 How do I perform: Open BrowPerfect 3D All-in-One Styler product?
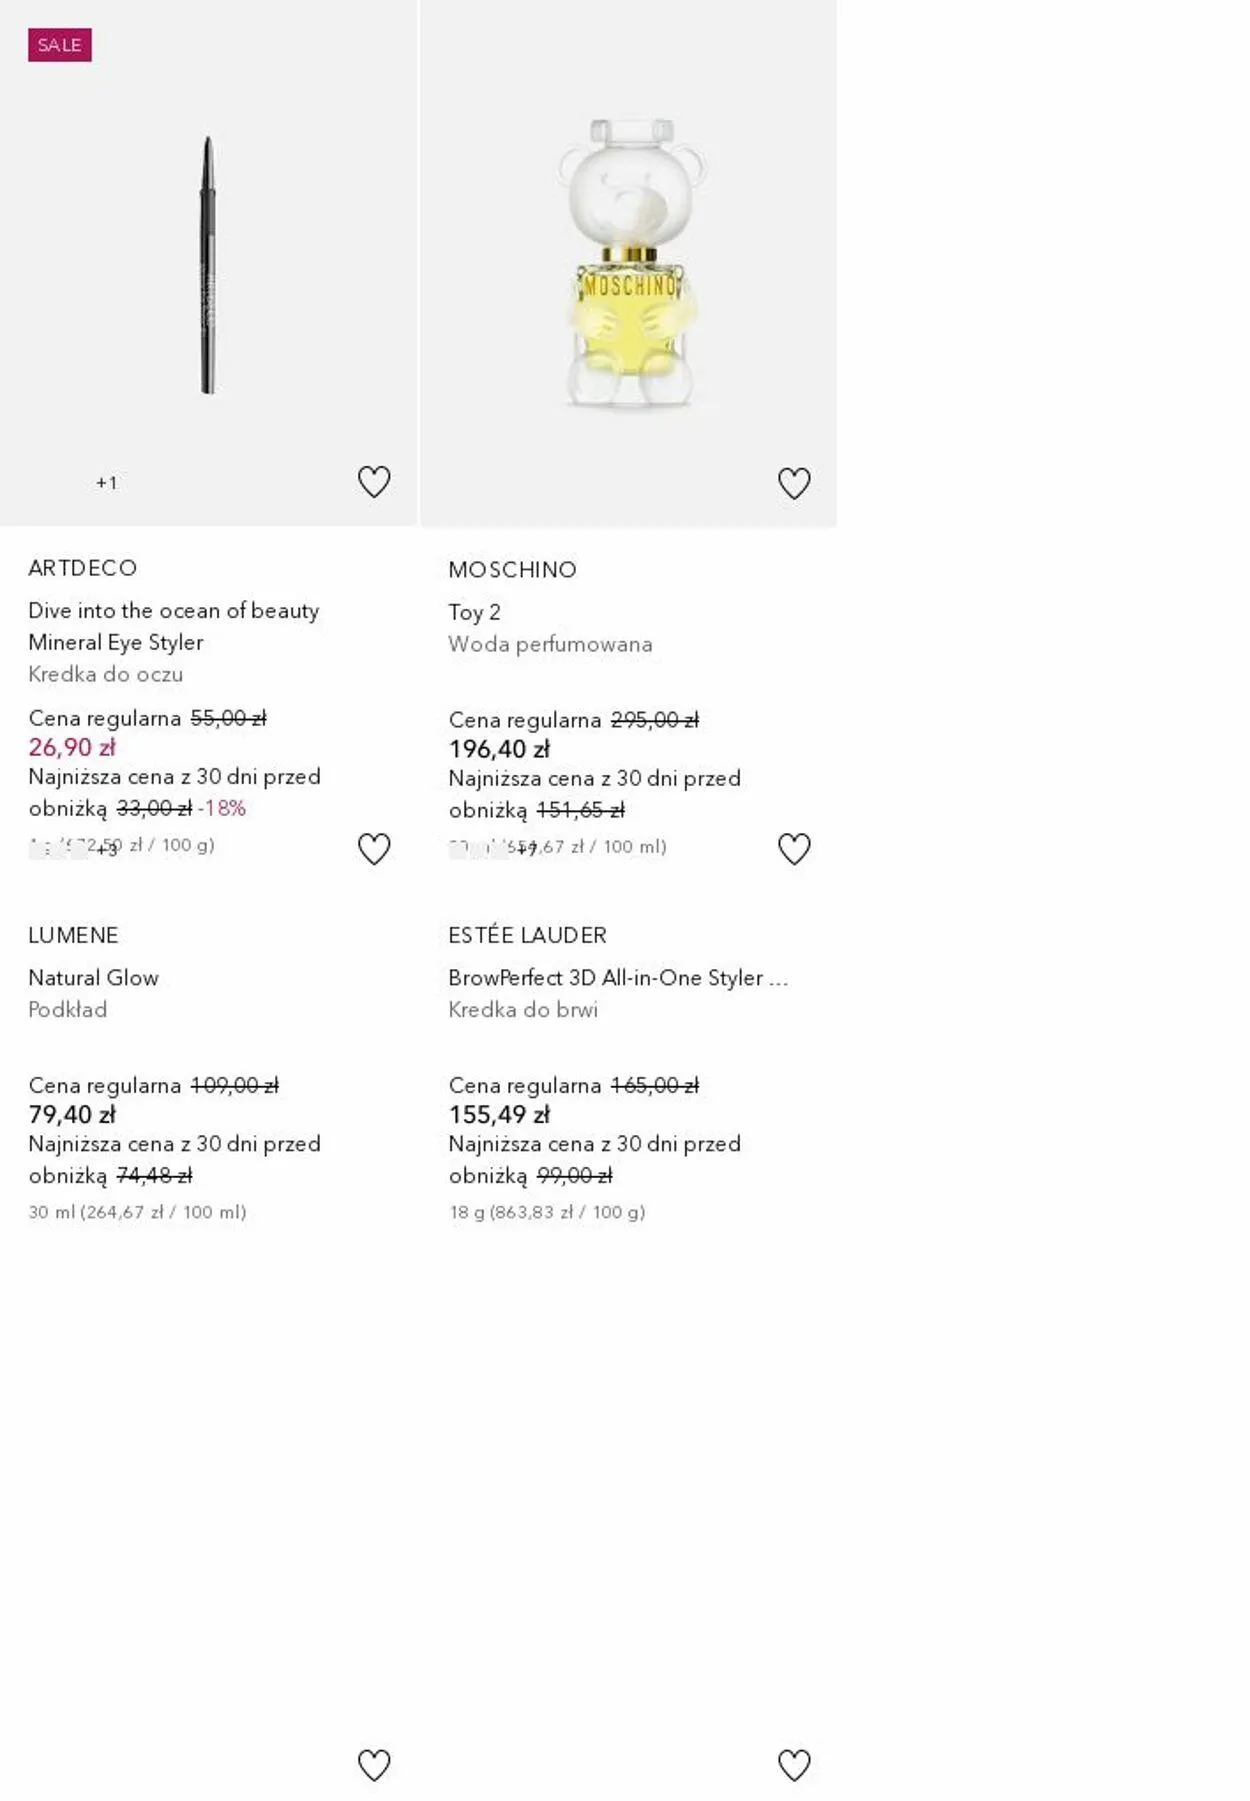[617, 978]
